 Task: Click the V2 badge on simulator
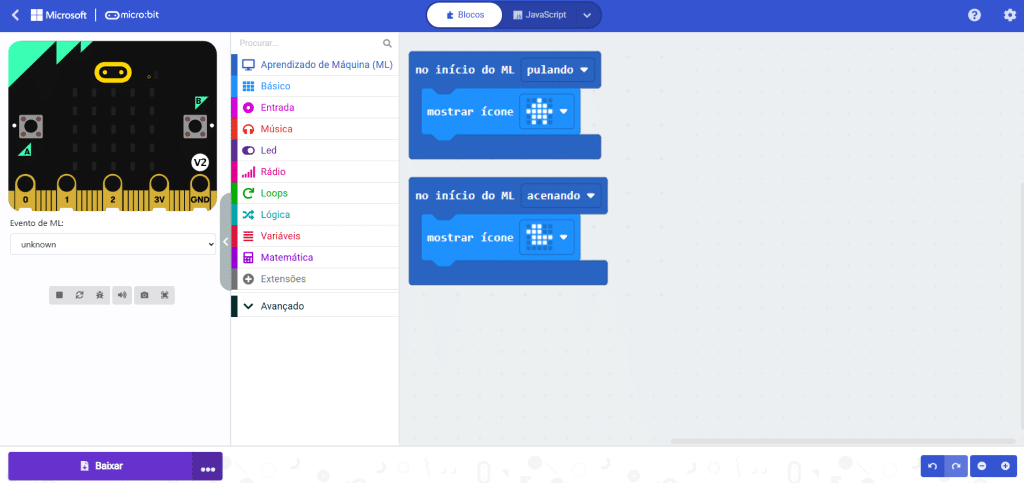click(200, 163)
